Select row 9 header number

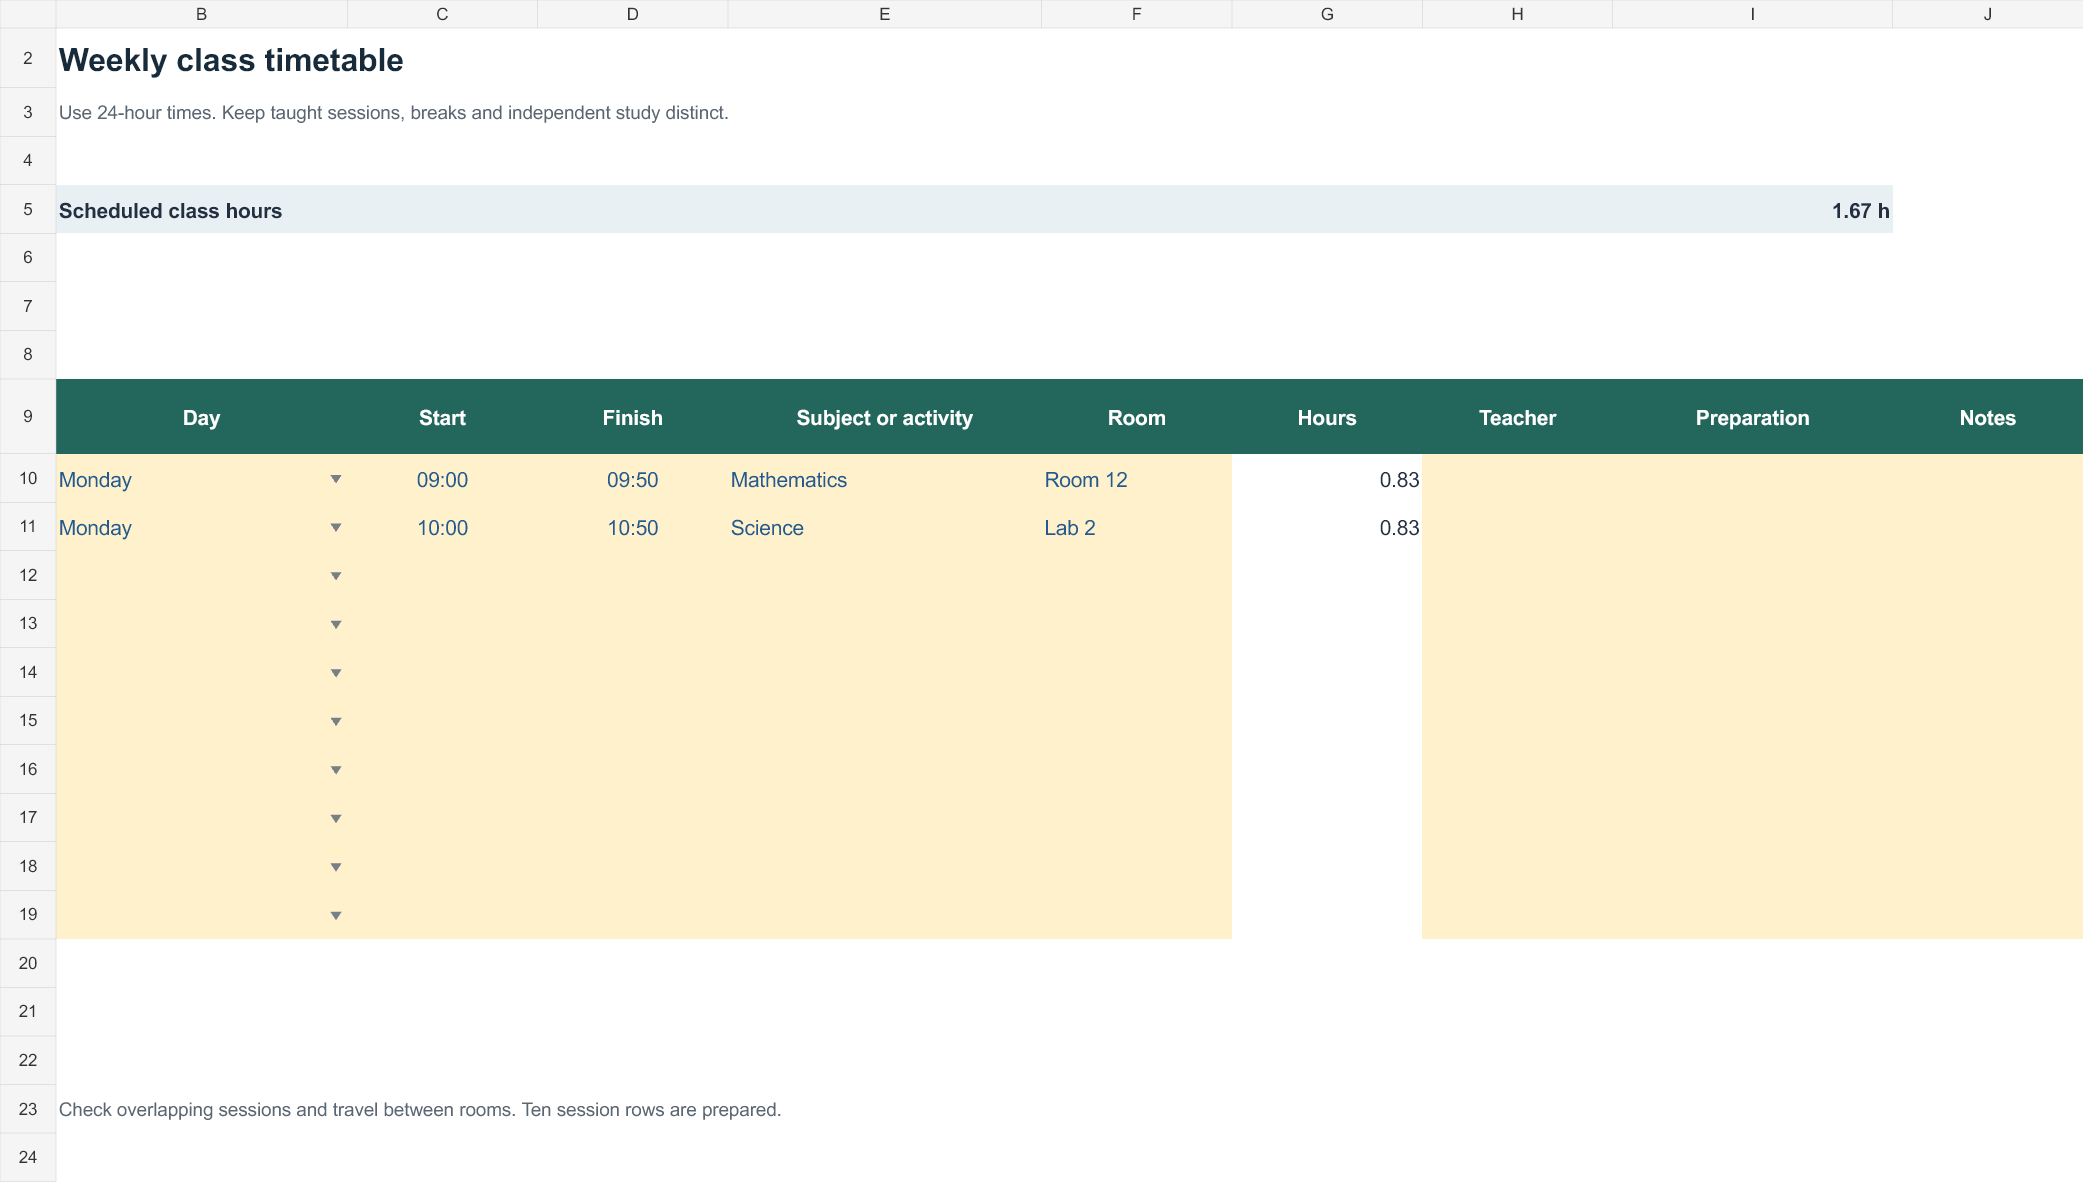[x=28, y=416]
